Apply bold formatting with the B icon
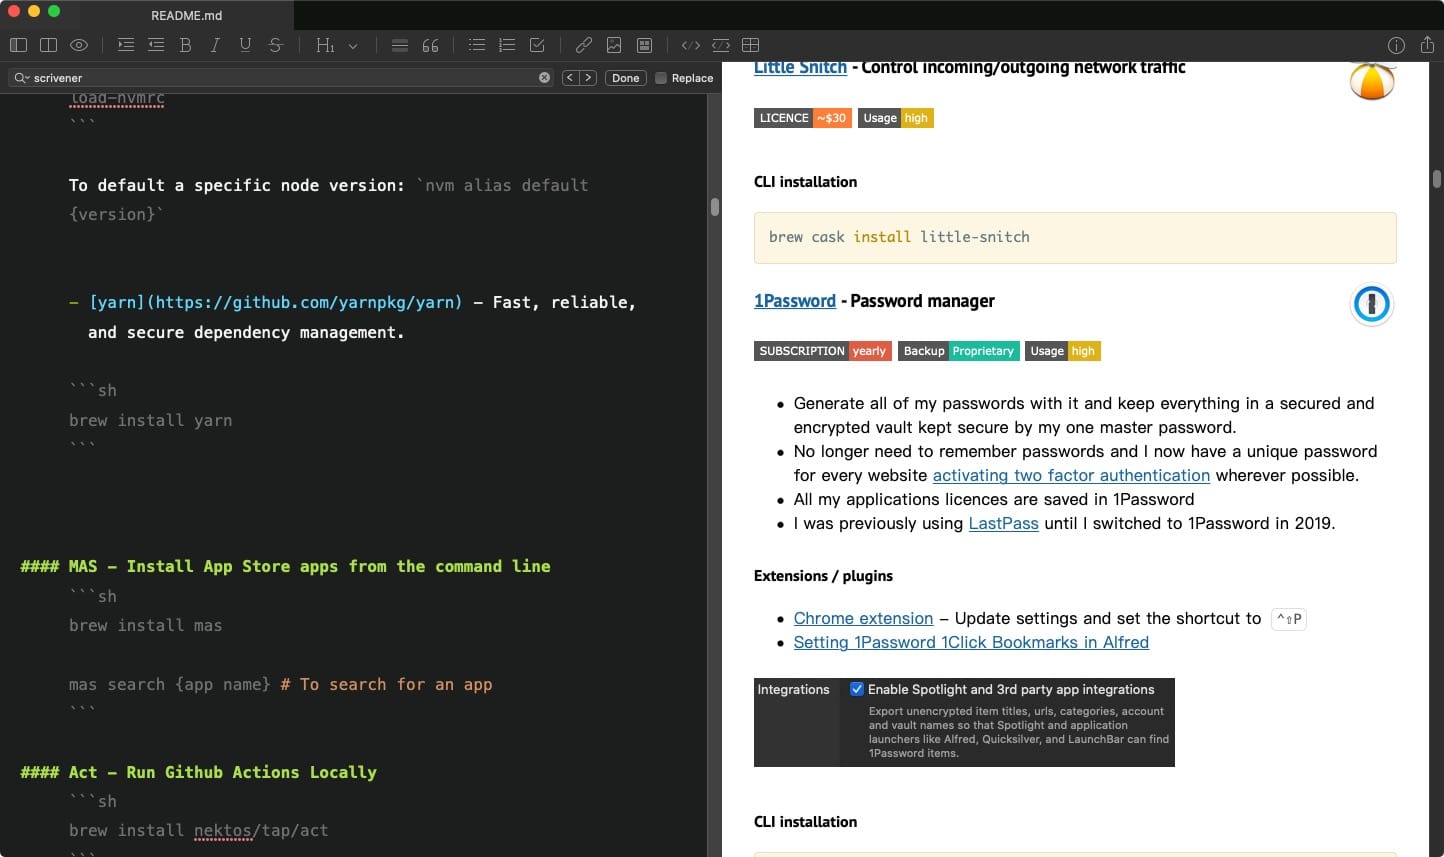This screenshot has height=857, width=1444. click(x=185, y=45)
